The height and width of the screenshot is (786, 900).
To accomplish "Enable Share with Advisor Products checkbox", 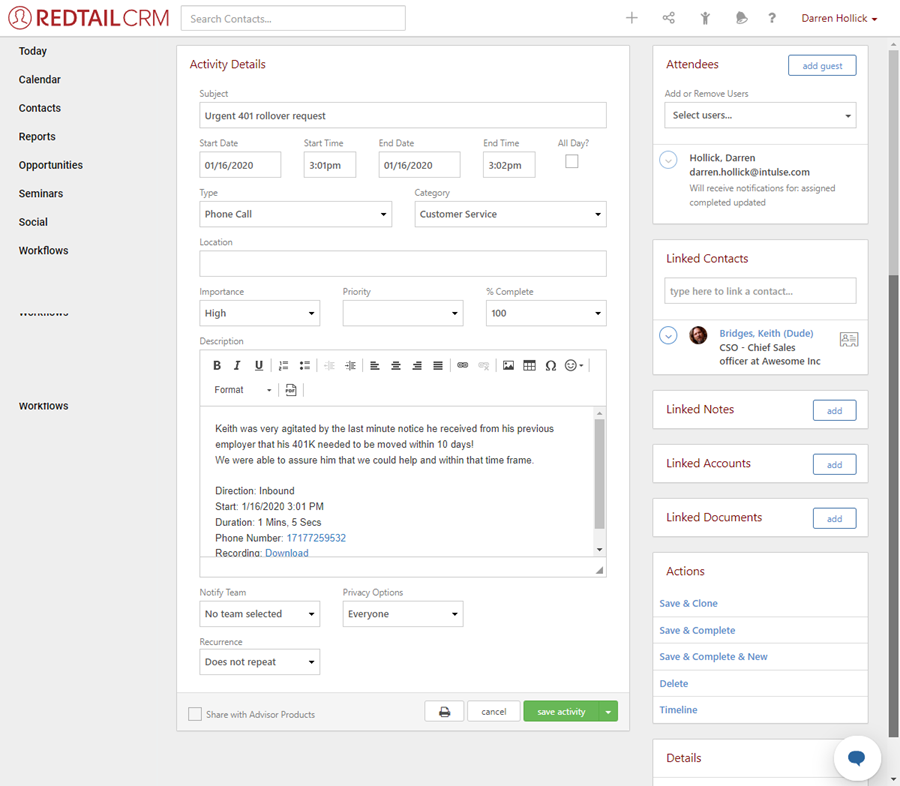I will pos(195,714).
